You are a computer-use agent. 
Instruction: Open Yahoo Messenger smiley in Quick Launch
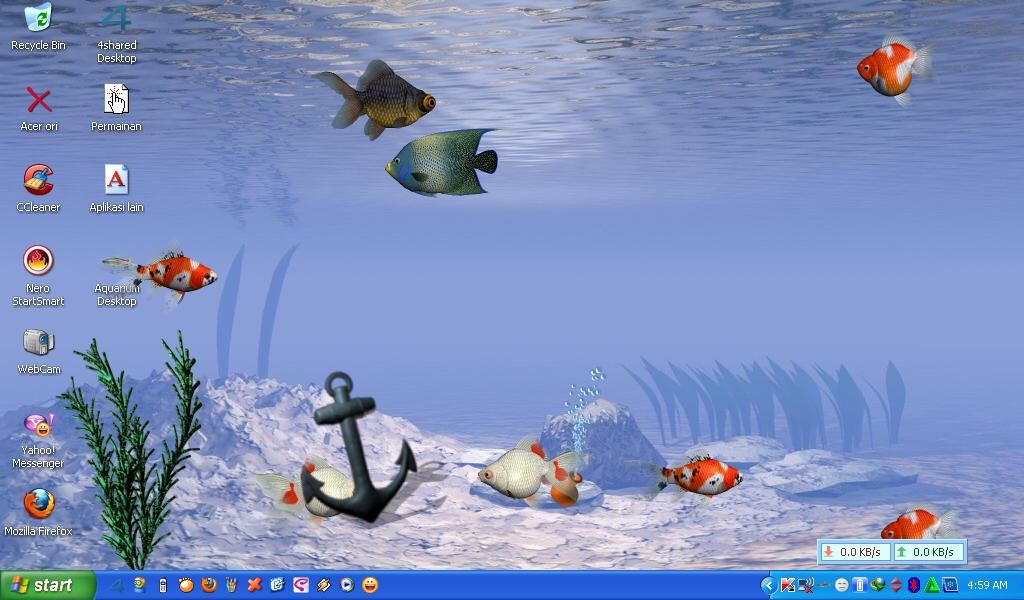(x=371, y=585)
